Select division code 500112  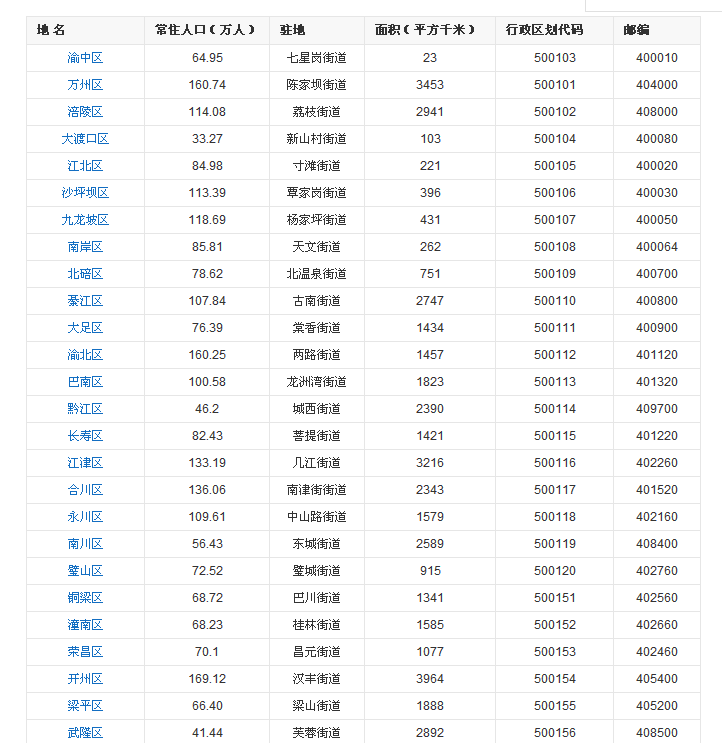tap(555, 355)
